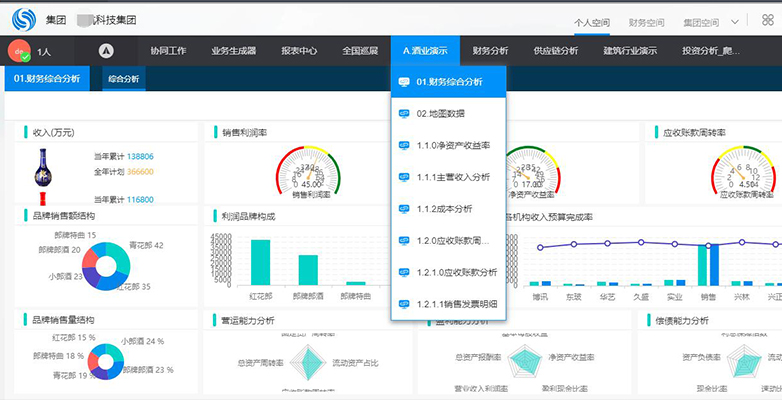Open the four-square apps grid icon
This screenshot has height=400, width=782.
pyautogui.click(x=768, y=20)
